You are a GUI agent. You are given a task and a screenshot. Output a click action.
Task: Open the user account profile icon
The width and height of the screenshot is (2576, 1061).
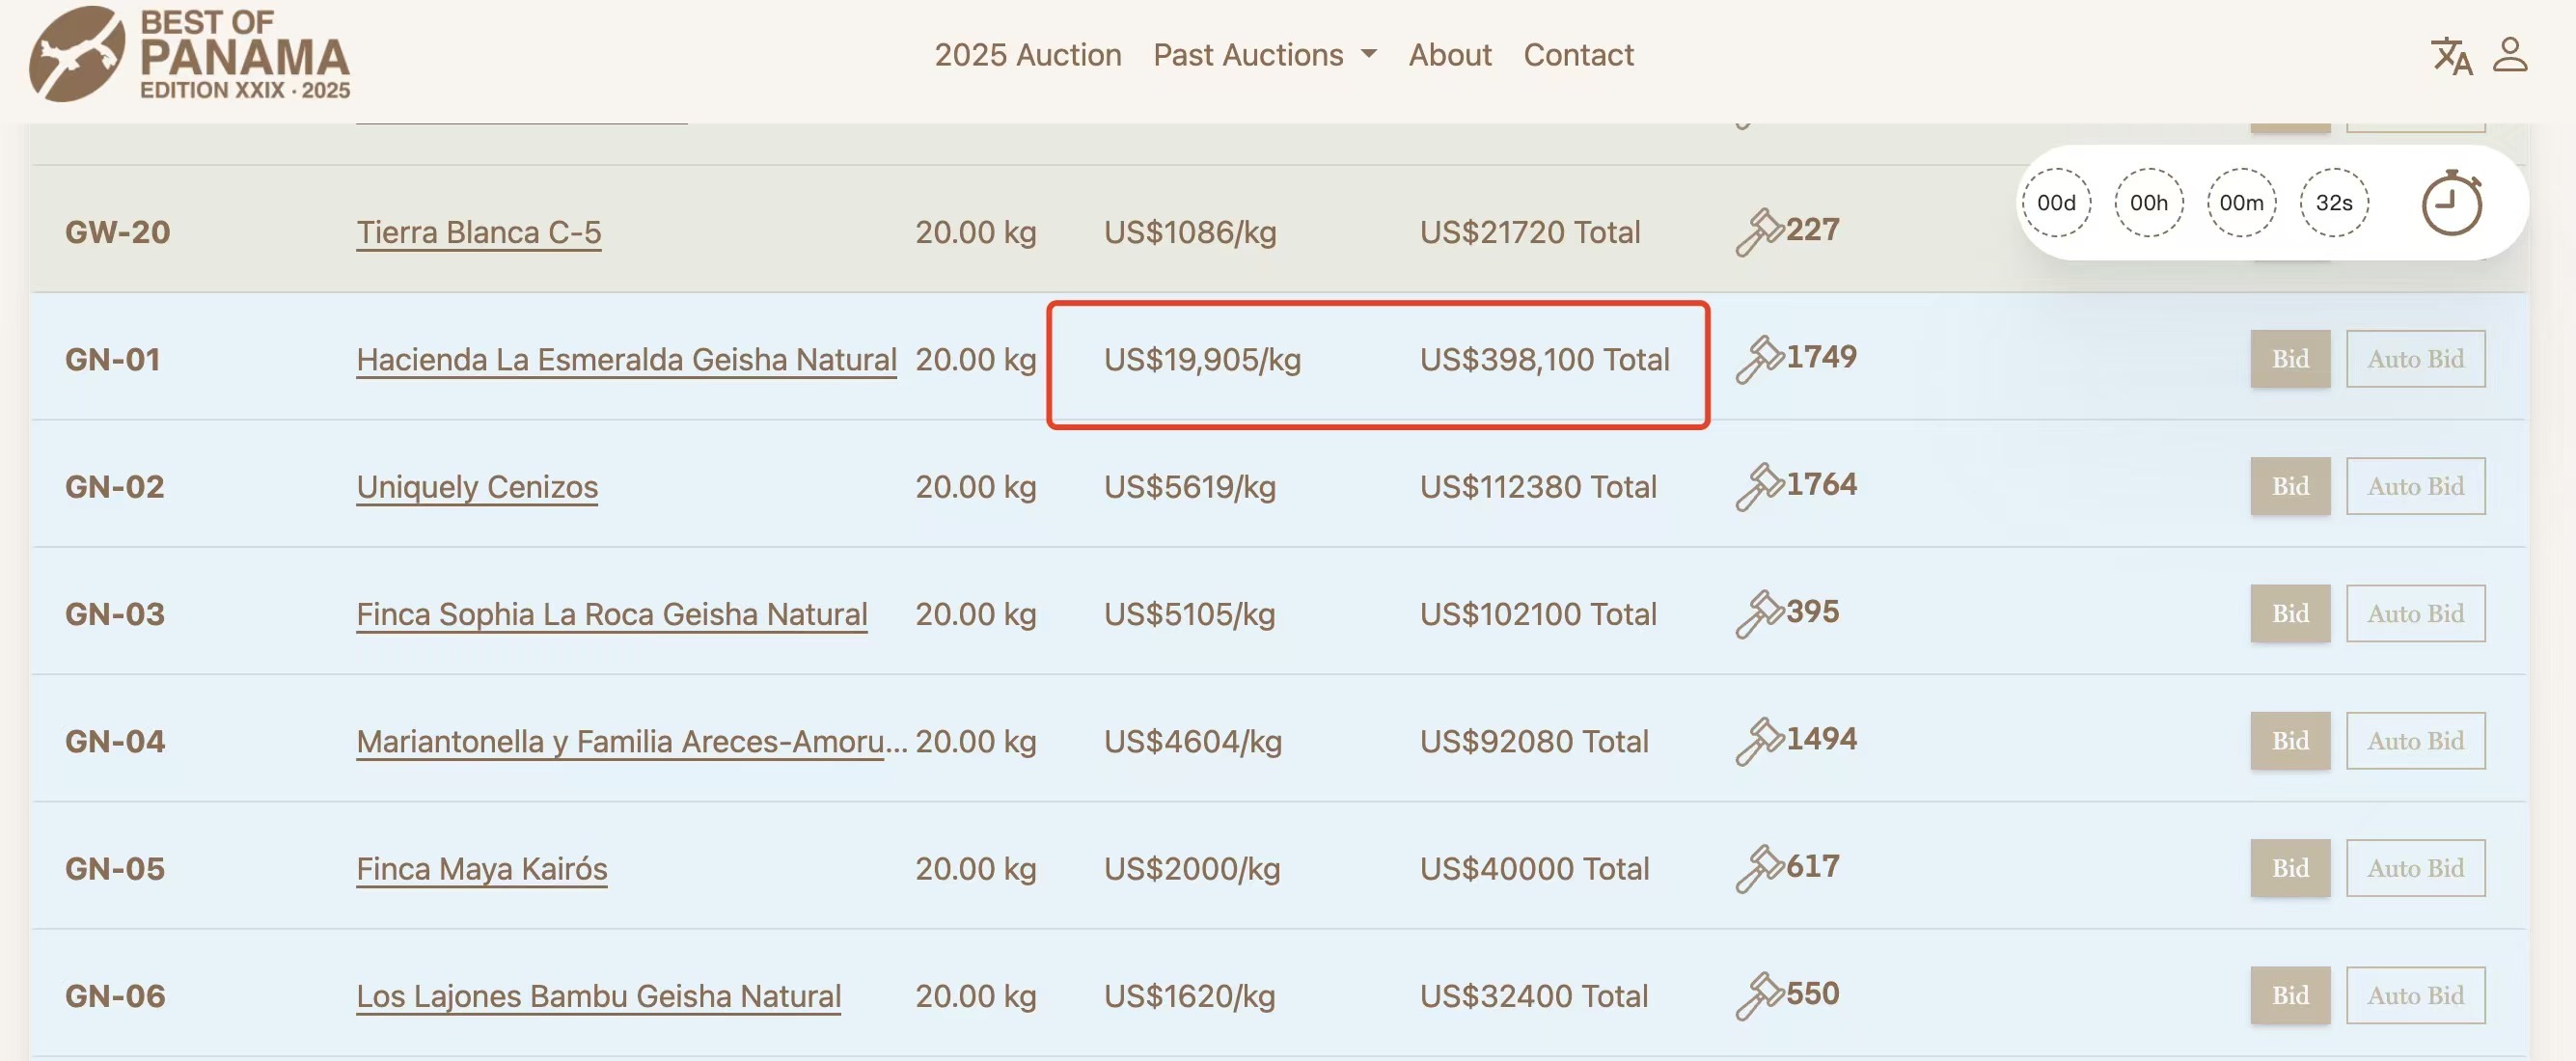(x=2510, y=54)
